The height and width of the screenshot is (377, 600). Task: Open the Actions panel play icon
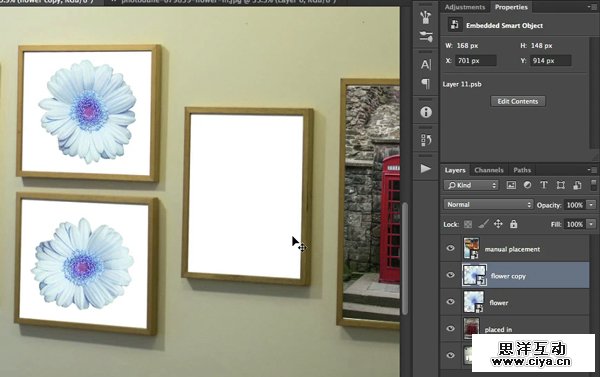point(426,168)
